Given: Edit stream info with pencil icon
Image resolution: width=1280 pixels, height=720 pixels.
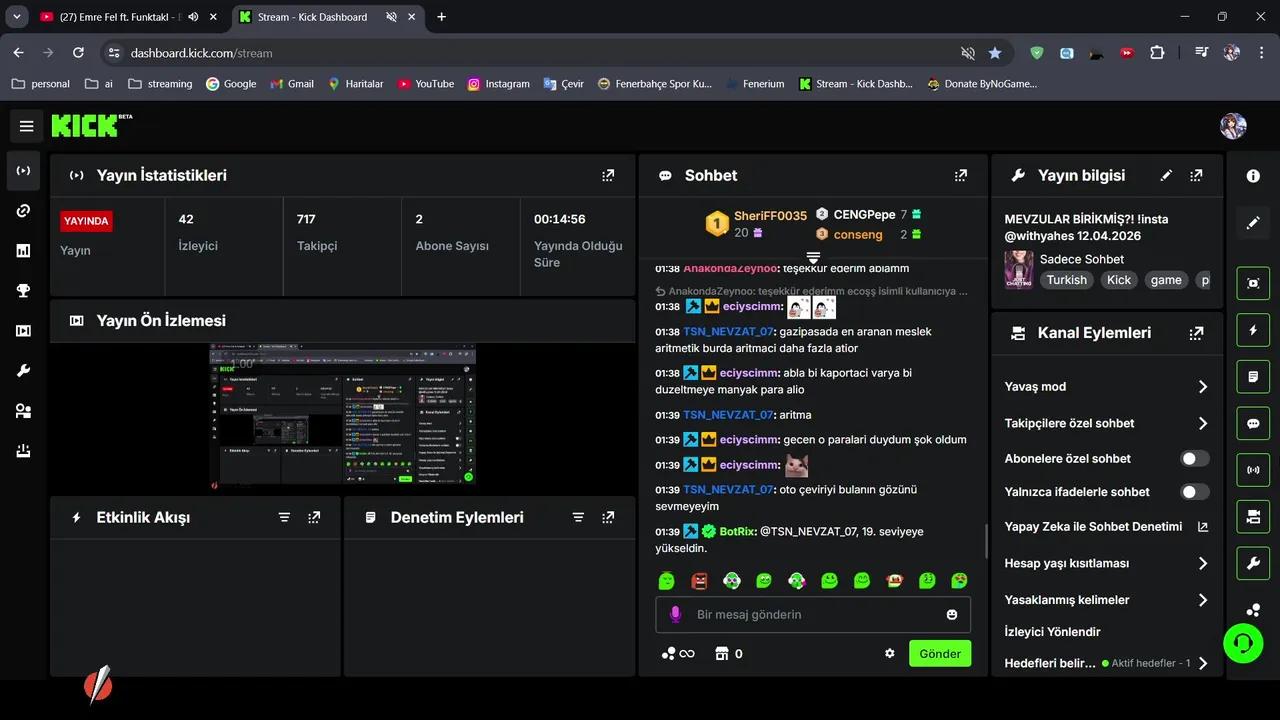Looking at the screenshot, I should (x=1166, y=175).
